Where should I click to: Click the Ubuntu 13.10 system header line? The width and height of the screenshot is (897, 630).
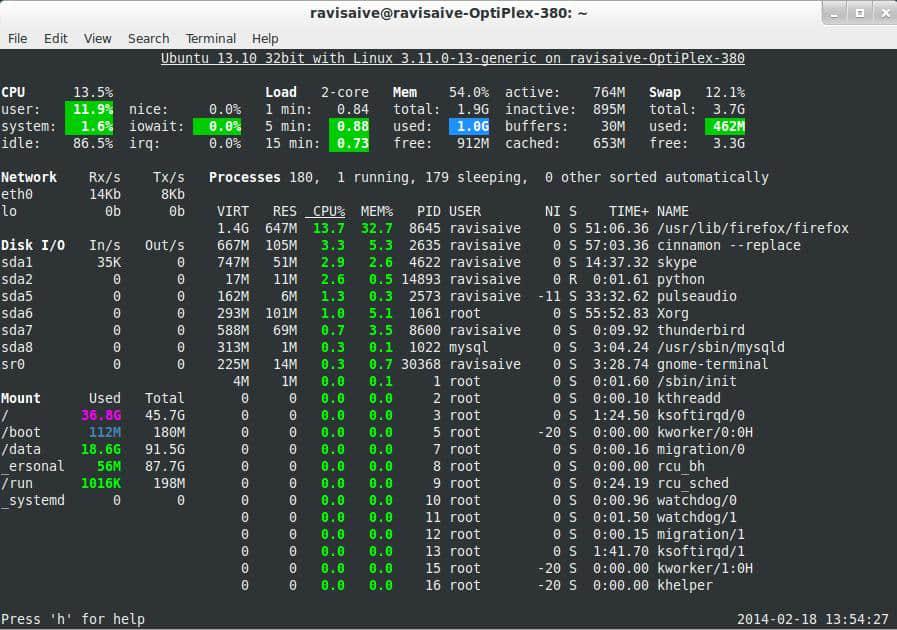(452, 58)
